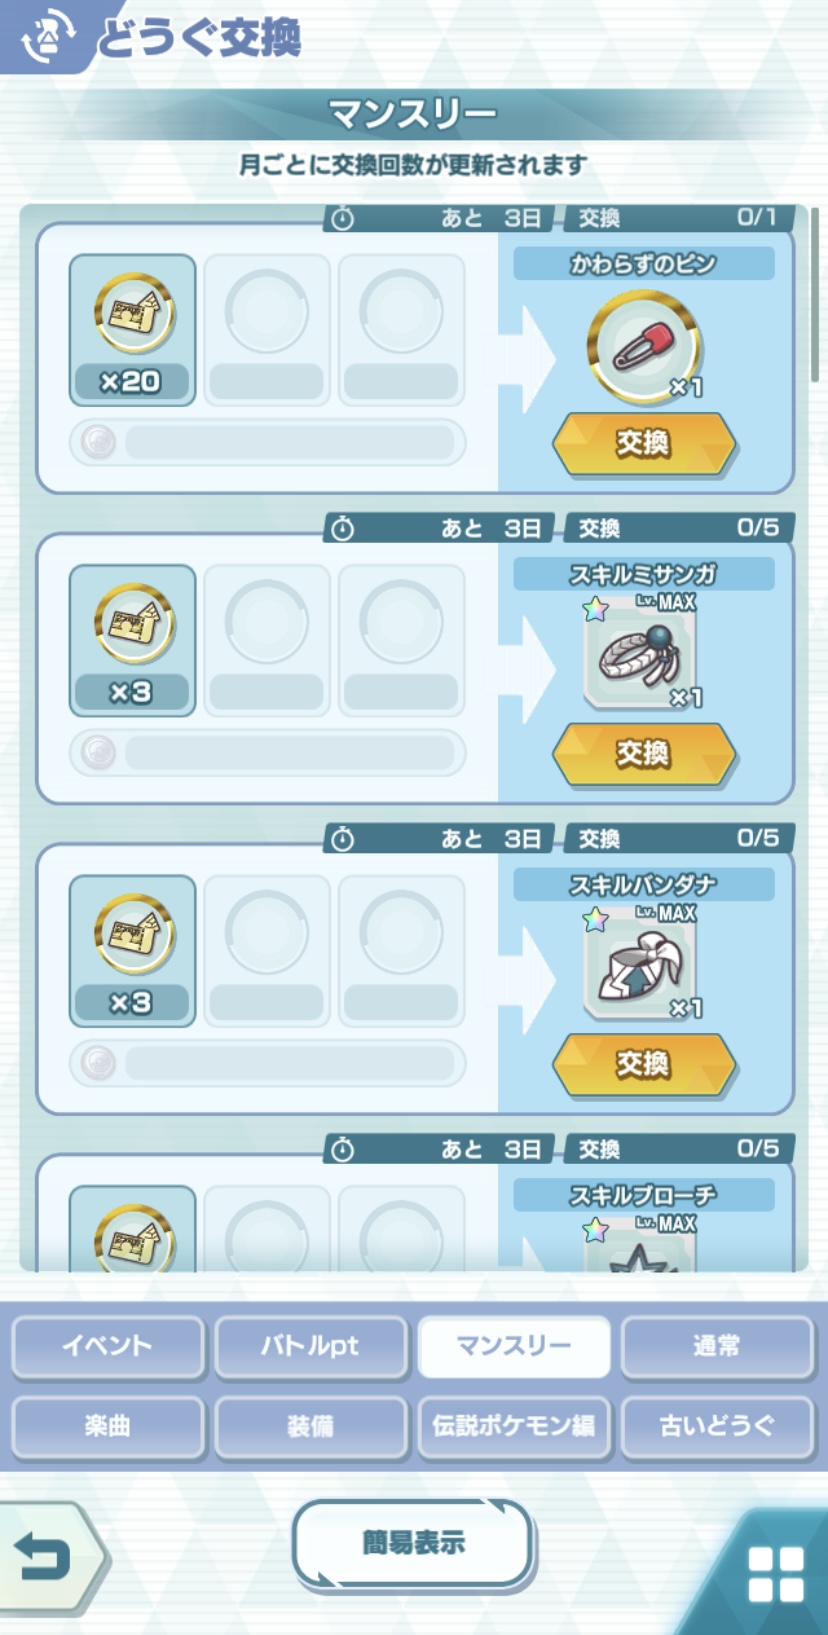Click 交換 button for スキルバンダナ
The width and height of the screenshot is (828, 1635).
[644, 1064]
